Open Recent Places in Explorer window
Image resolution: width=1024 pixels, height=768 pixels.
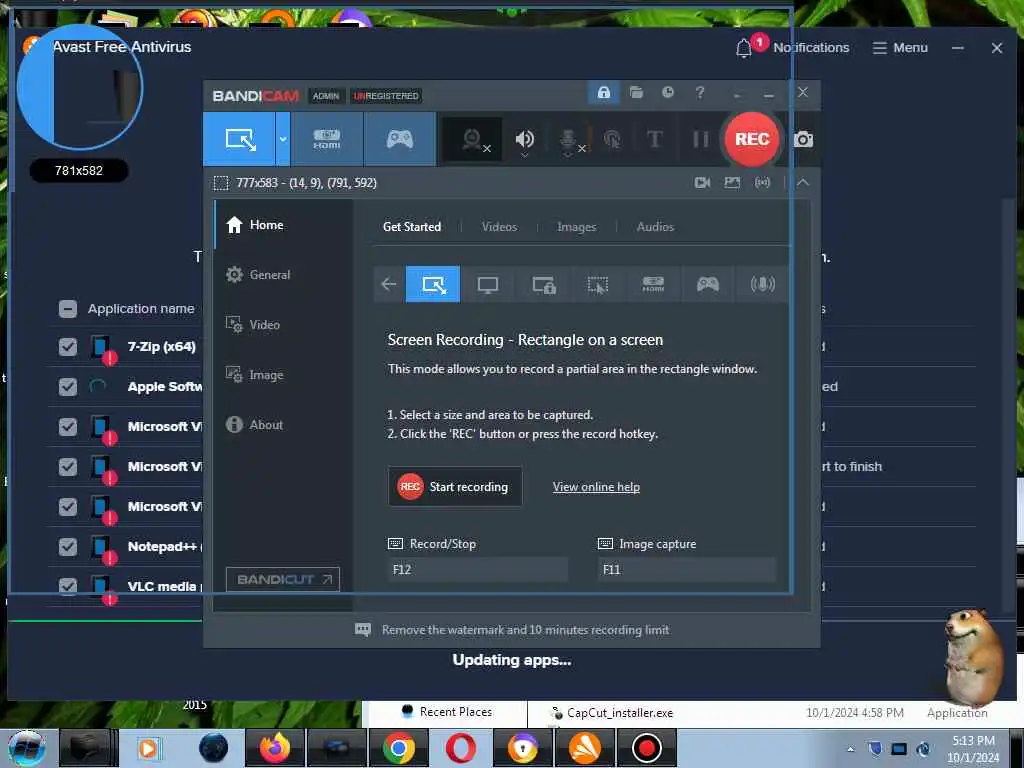coord(447,712)
